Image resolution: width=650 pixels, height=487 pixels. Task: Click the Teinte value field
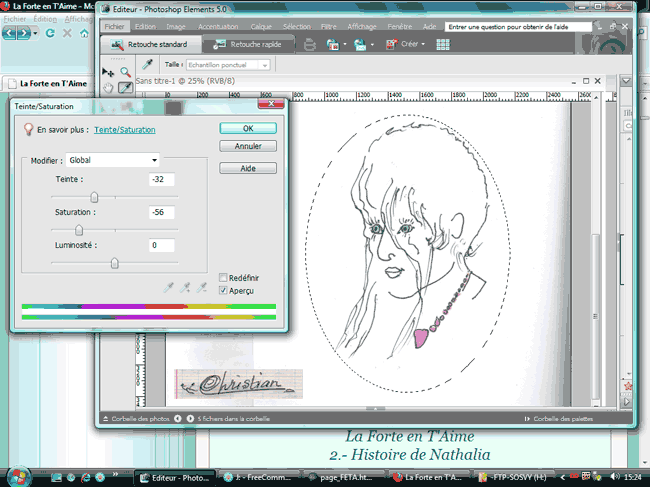(x=161, y=179)
